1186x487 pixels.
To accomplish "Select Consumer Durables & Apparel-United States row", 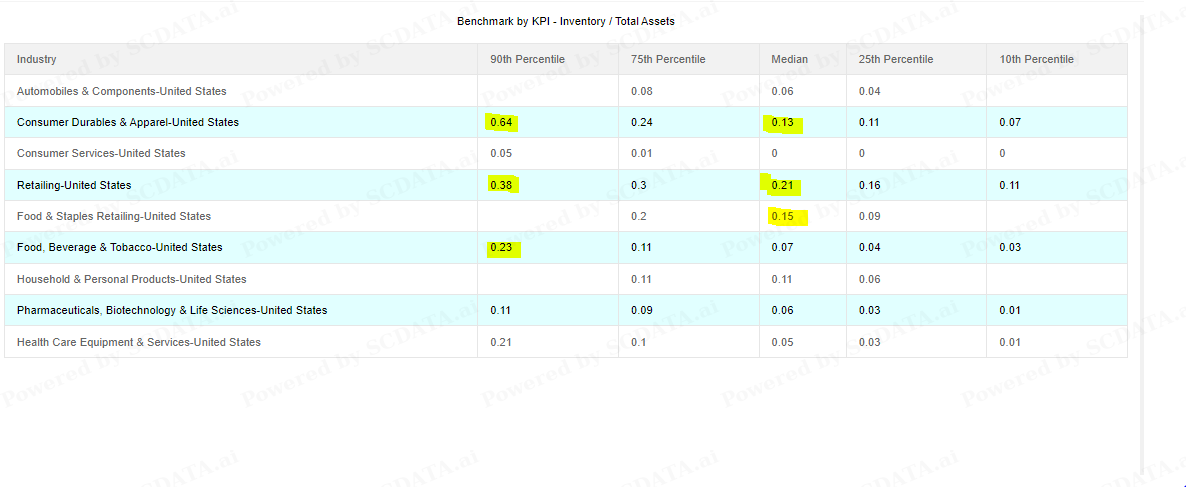I will pos(128,122).
